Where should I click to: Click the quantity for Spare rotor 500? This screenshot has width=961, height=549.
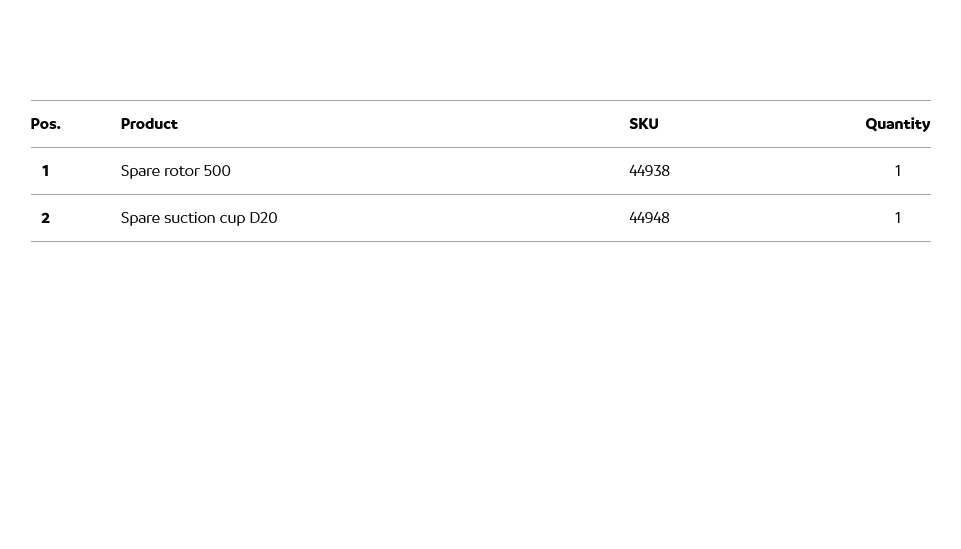tap(897, 171)
